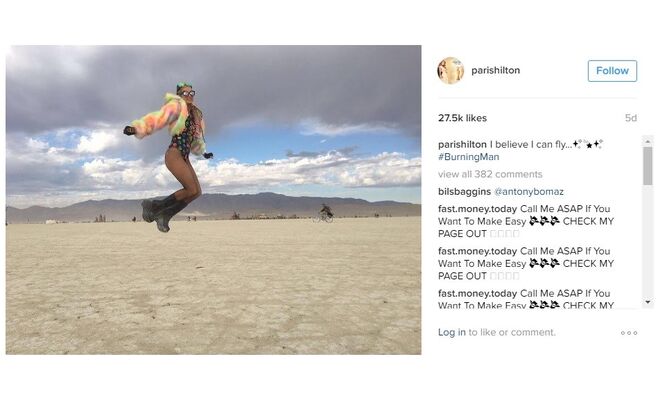Expand view all 382 comments
Image resolution: width=660 pixels, height=411 pixels.
pyautogui.click(x=490, y=174)
